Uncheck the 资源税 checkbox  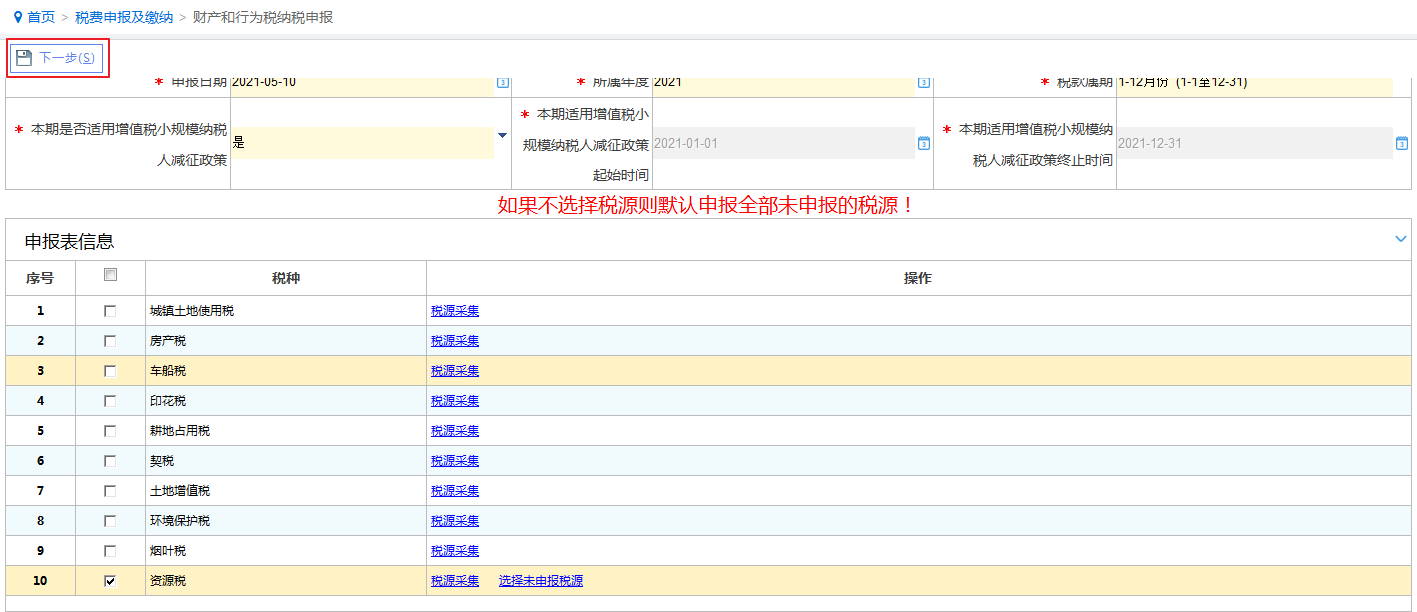tap(110, 581)
